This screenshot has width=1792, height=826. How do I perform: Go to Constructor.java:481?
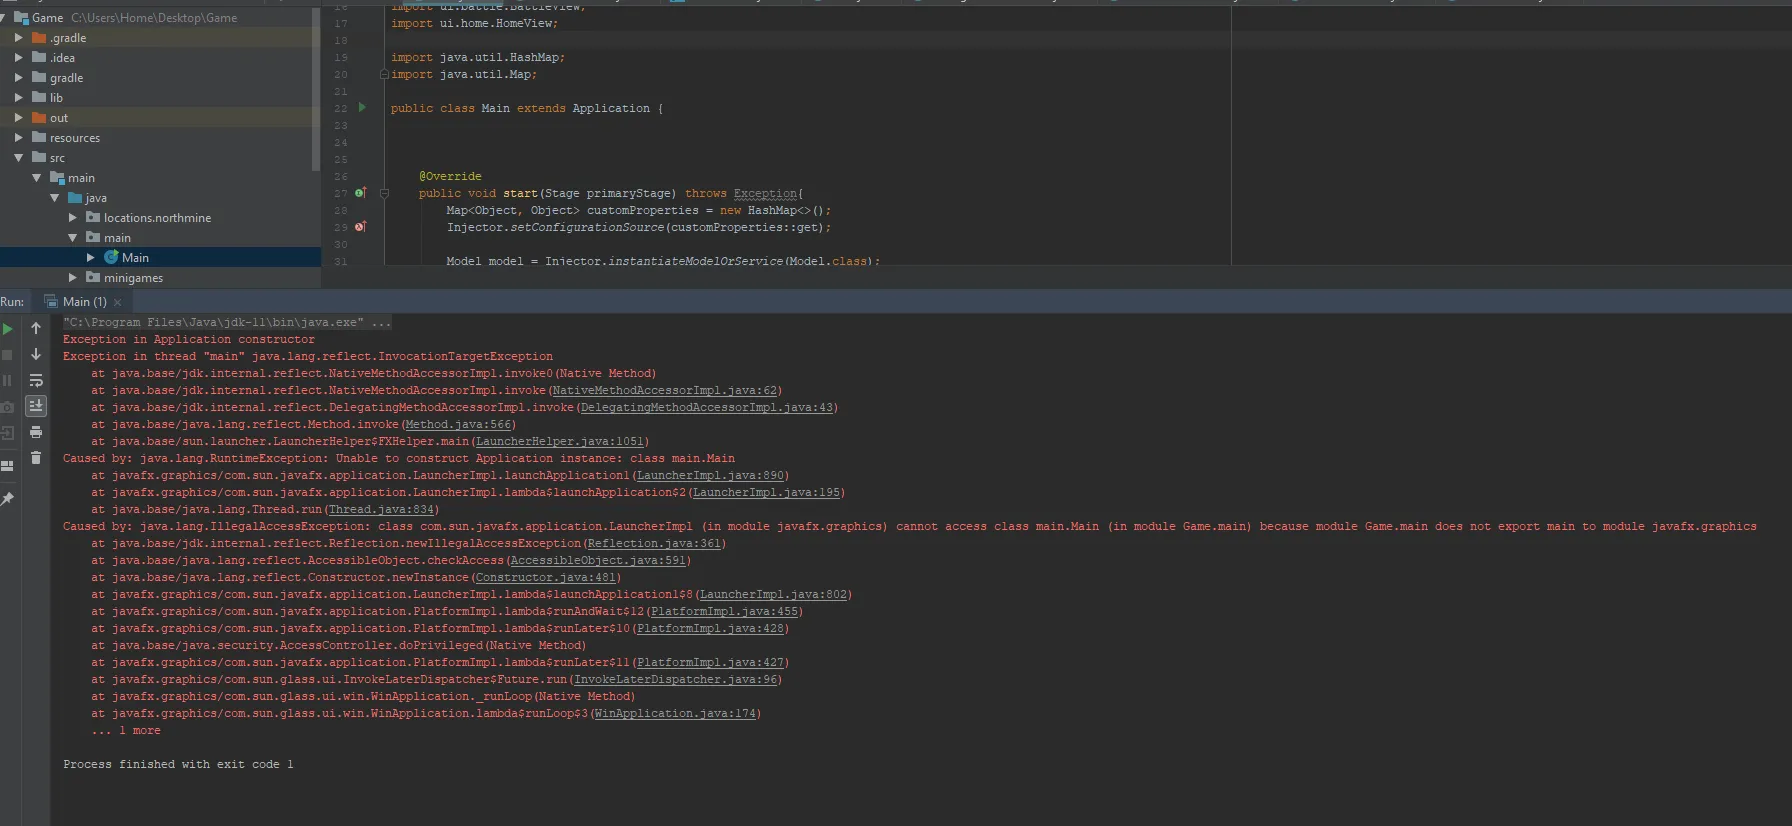click(x=546, y=577)
